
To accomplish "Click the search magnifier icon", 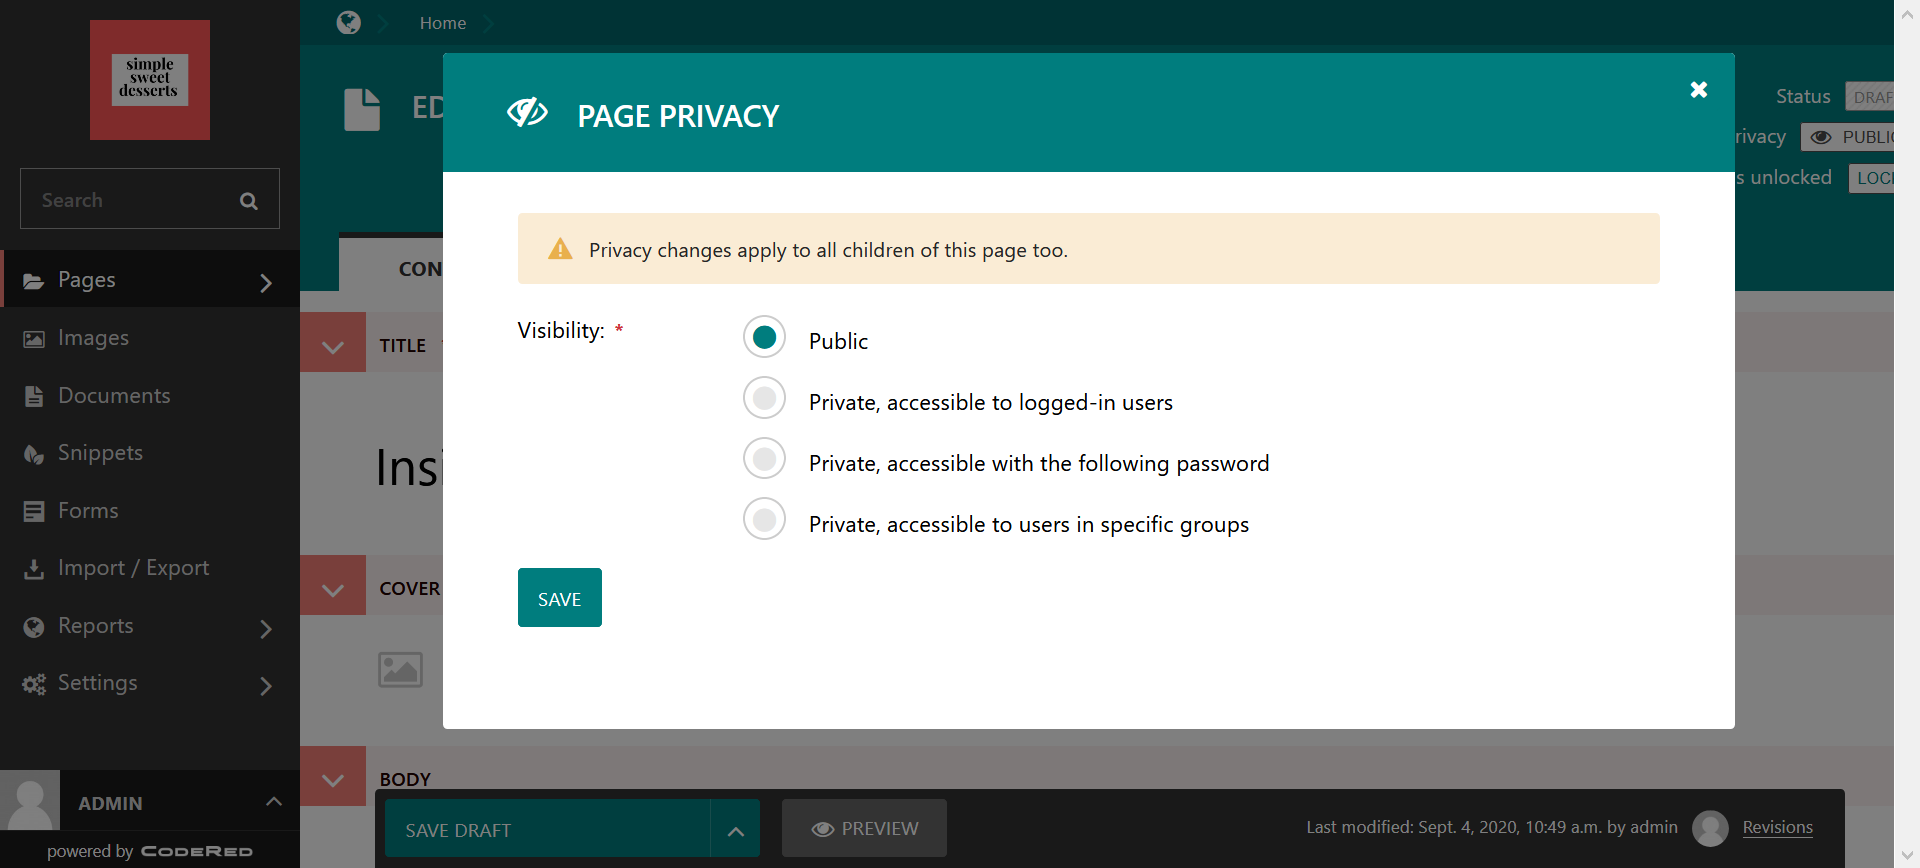I will click(249, 201).
